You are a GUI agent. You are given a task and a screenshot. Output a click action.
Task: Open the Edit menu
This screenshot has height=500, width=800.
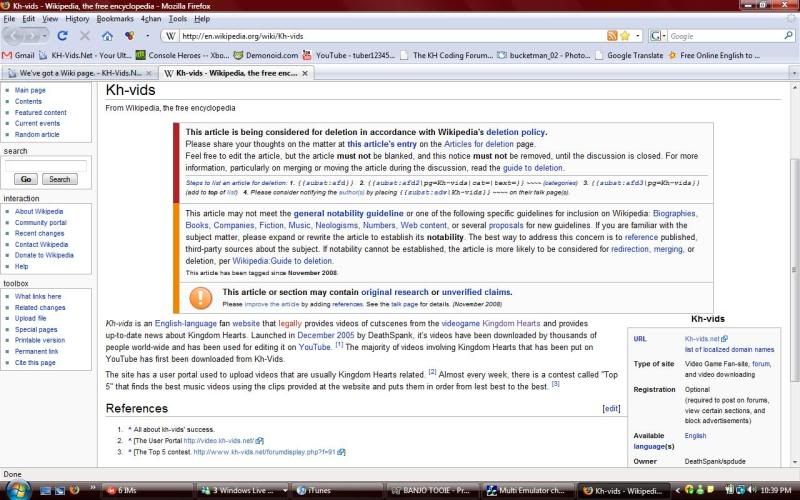click(x=29, y=19)
